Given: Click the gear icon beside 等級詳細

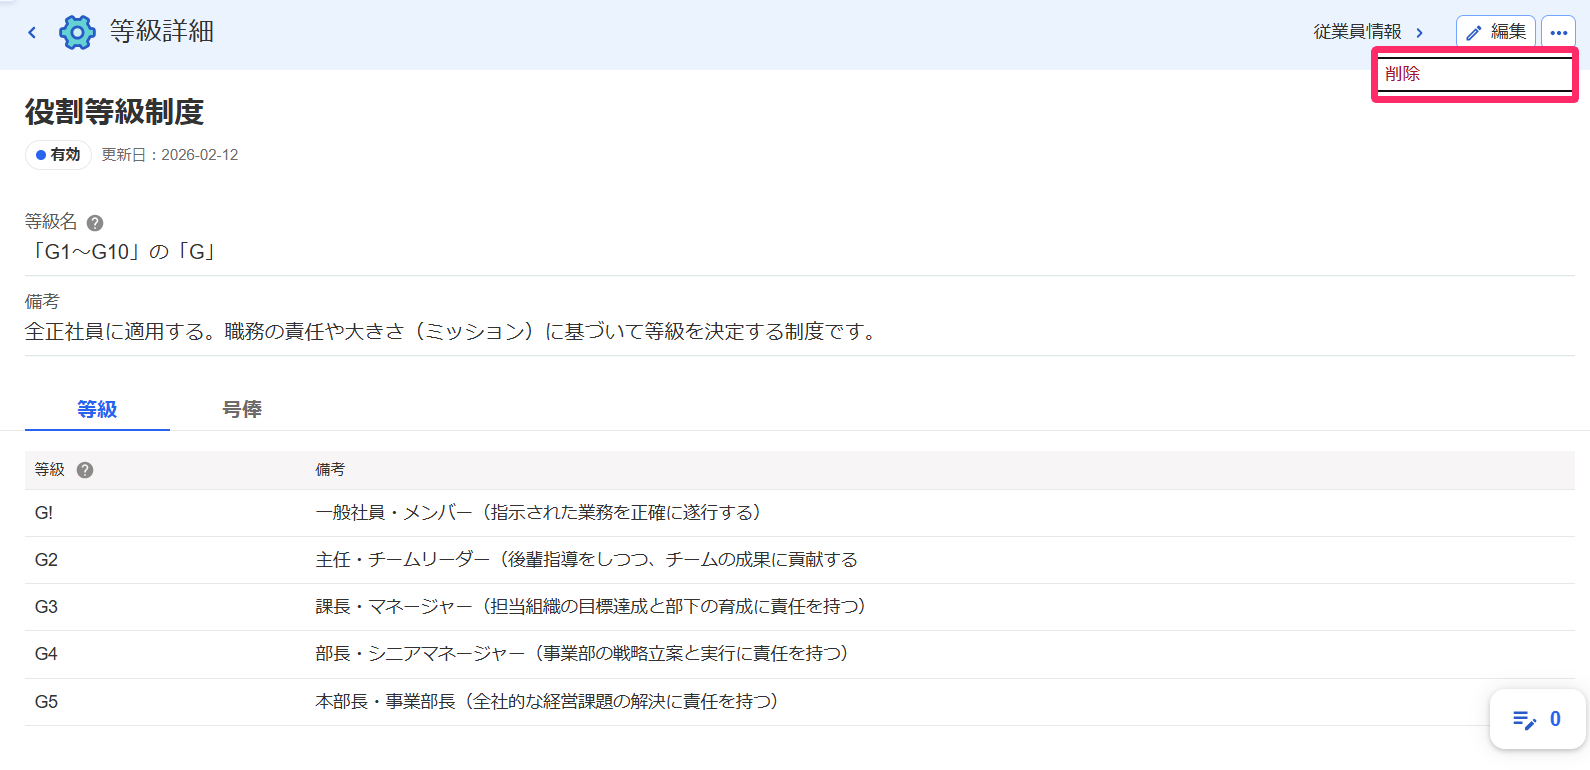Looking at the screenshot, I should (x=77, y=32).
